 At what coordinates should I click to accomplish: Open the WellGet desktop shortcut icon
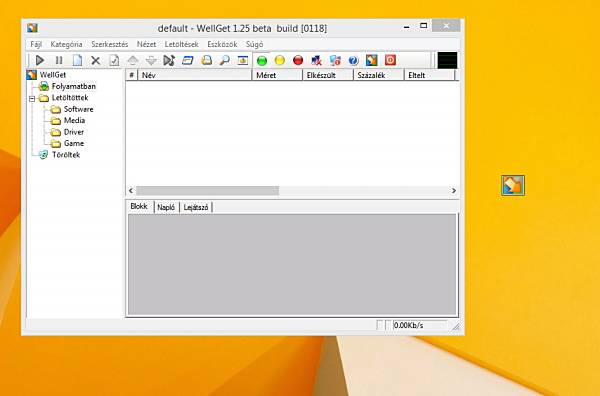[513, 186]
